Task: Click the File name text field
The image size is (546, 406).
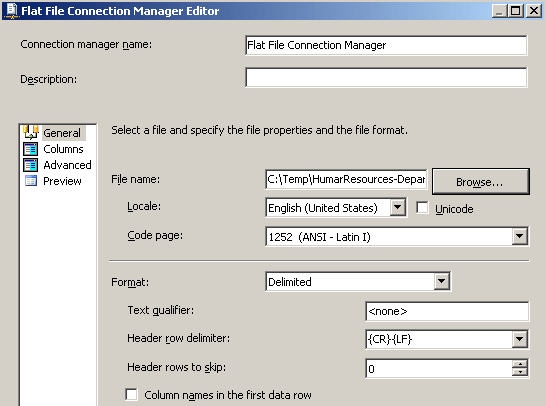Action: [x=346, y=179]
